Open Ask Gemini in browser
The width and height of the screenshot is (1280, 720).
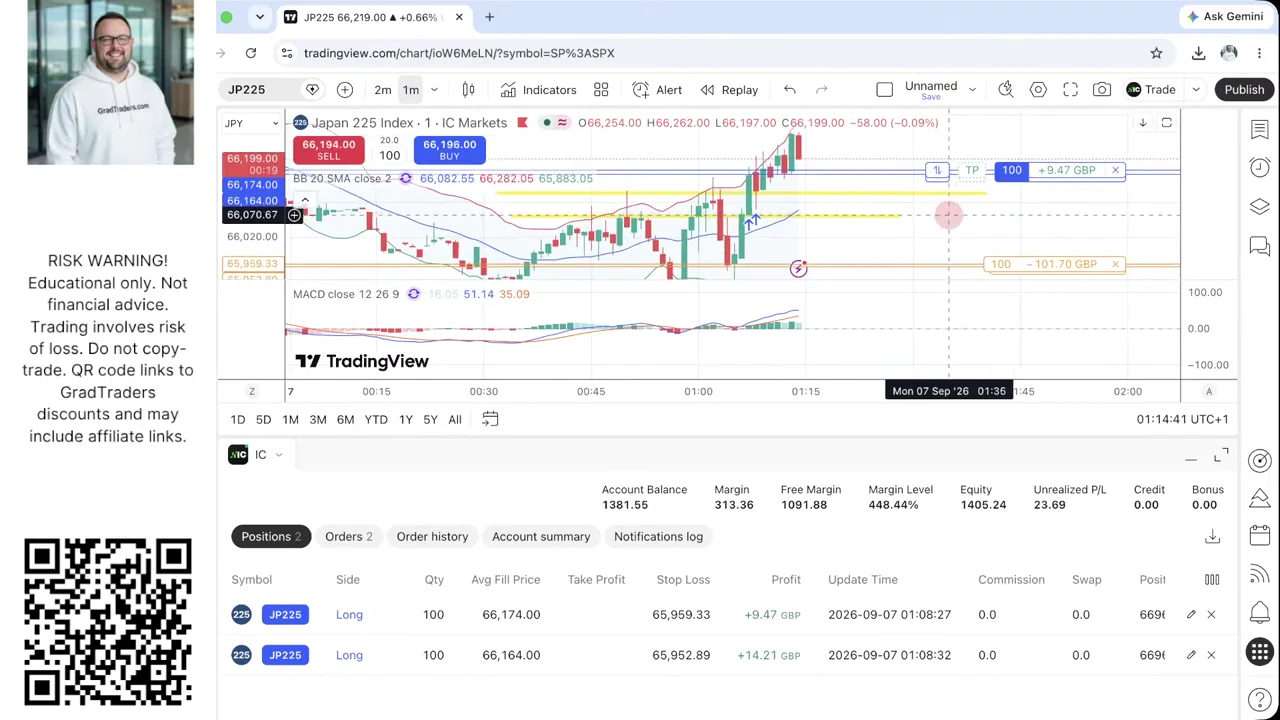tap(1223, 17)
